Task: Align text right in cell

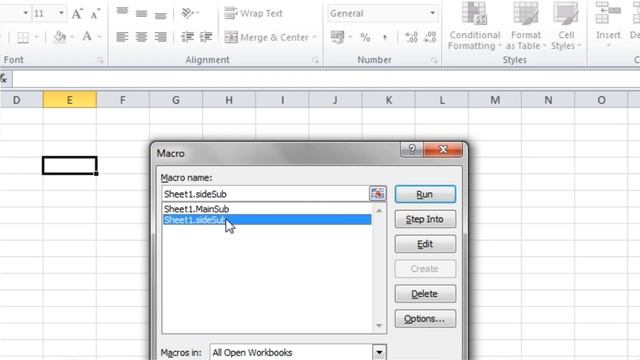Action: point(160,37)
